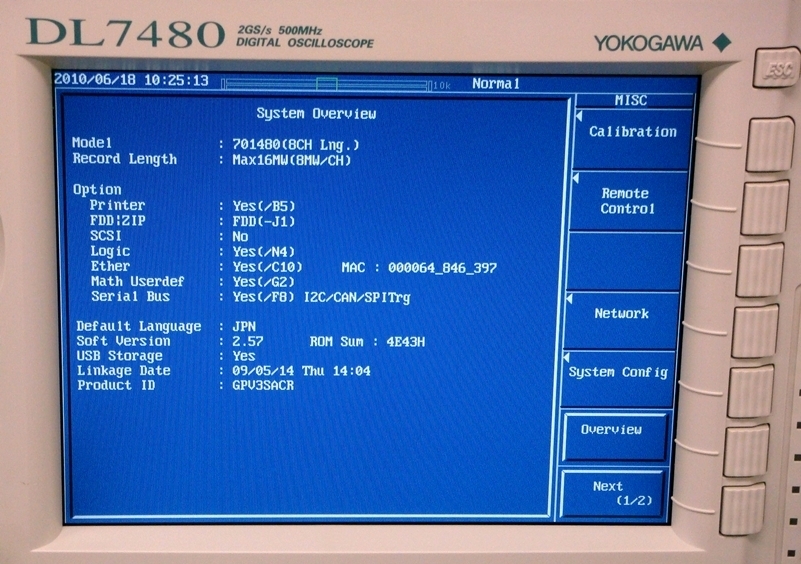
Task: Click the Product ID value GPV3SACR
Action: [x=263, y=386]
